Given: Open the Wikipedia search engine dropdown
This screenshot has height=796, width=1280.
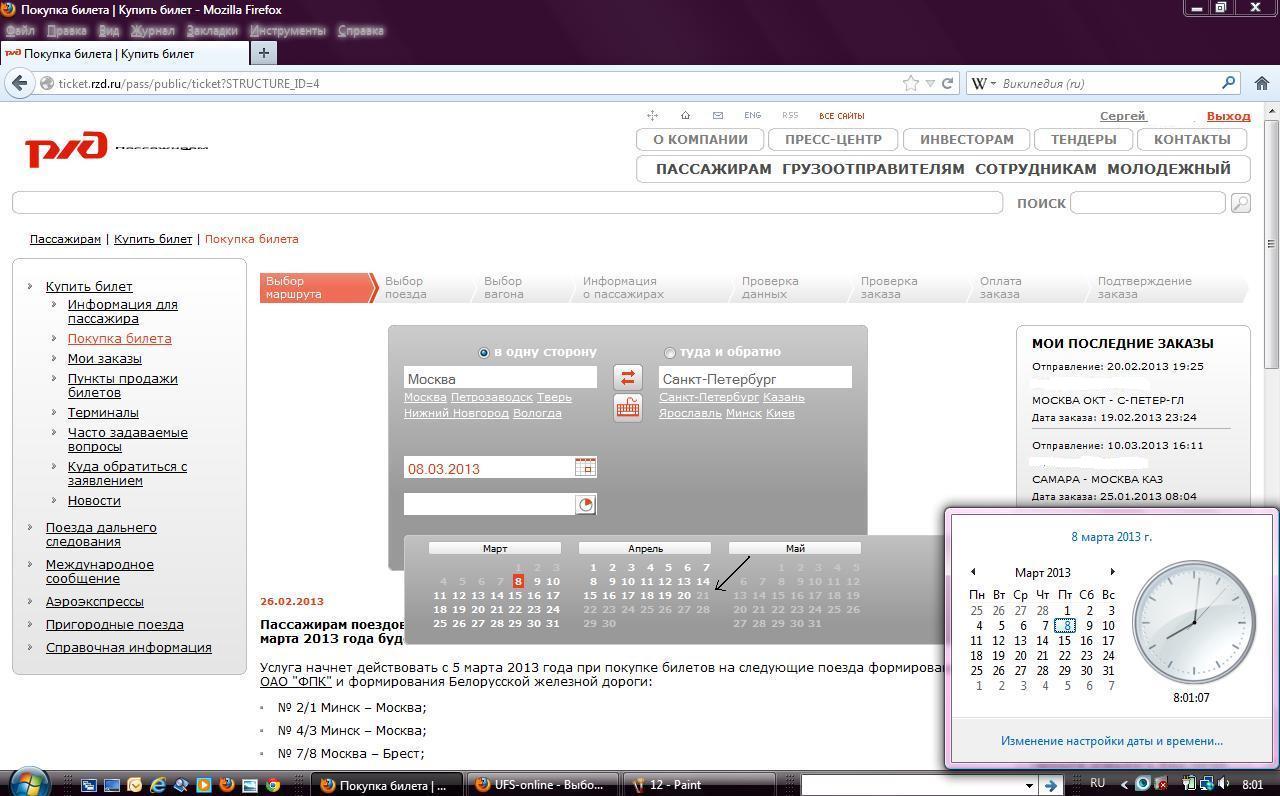Looking at the screenshot, I should pos(984,84).
